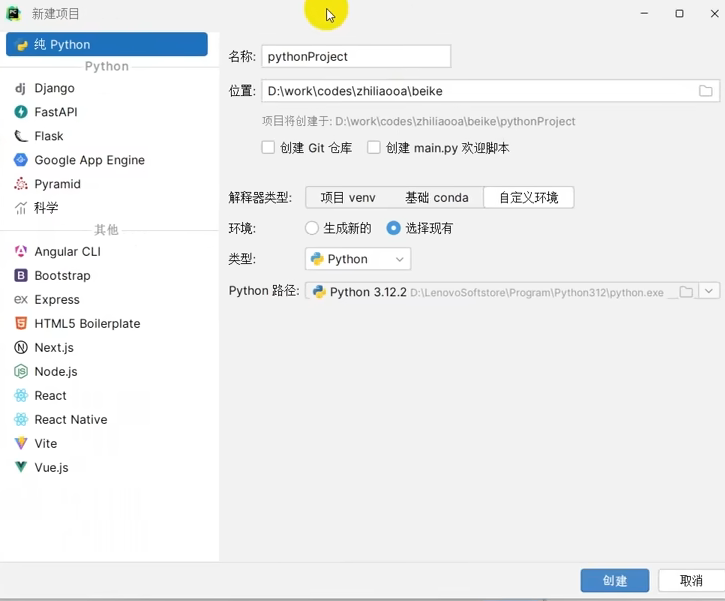Click Angular CLI label in list
Screen dimensions: 725x601
pyautogui.click(x=68, y=251)
